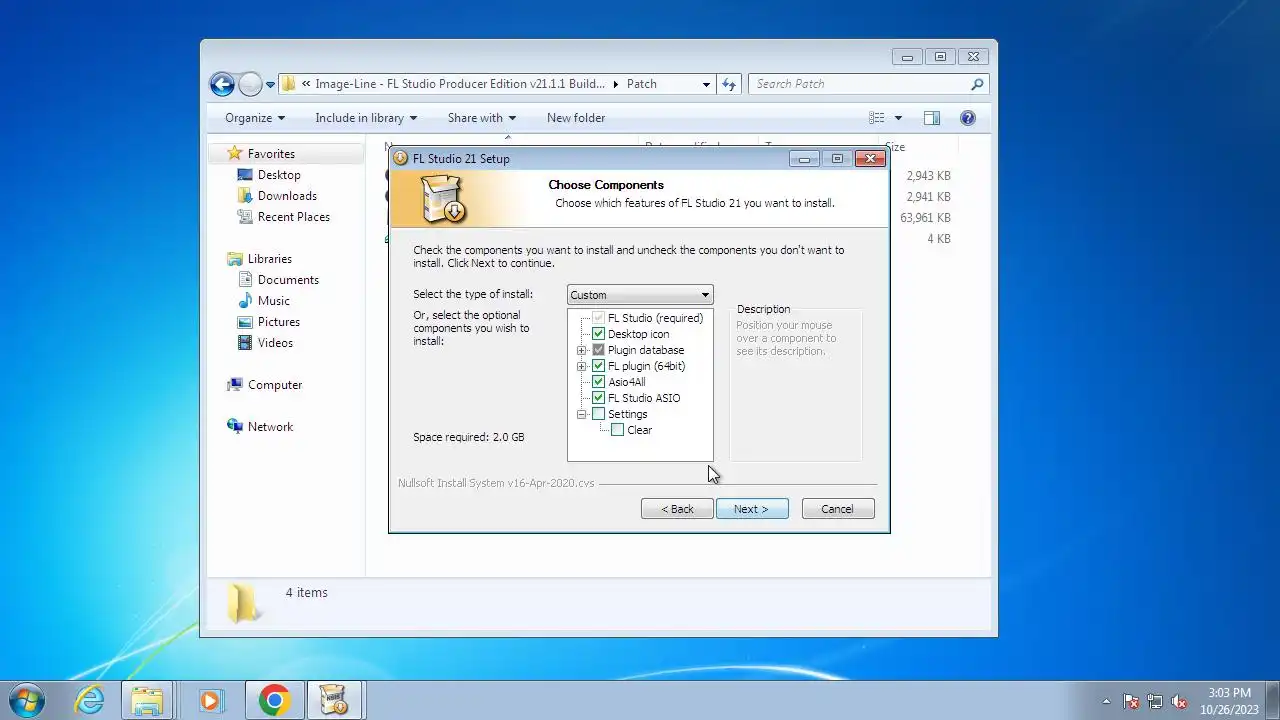The height and width of the screenshot is (720, 1280).
Task: Expand the Plugin database tree node
Action: [x=581, y=350]
